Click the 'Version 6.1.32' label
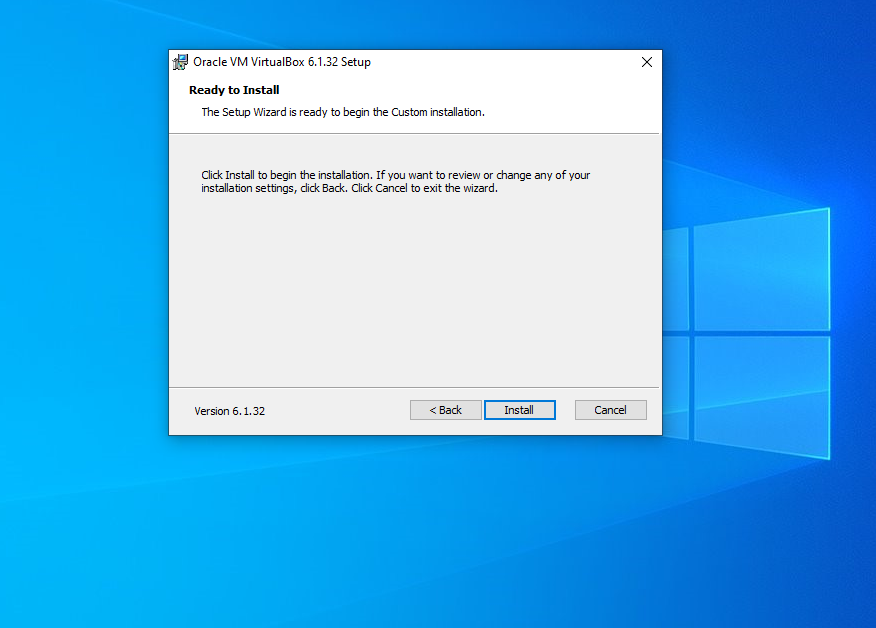The height and width of the screenshot is (628, 876). (x=230, y=411)
